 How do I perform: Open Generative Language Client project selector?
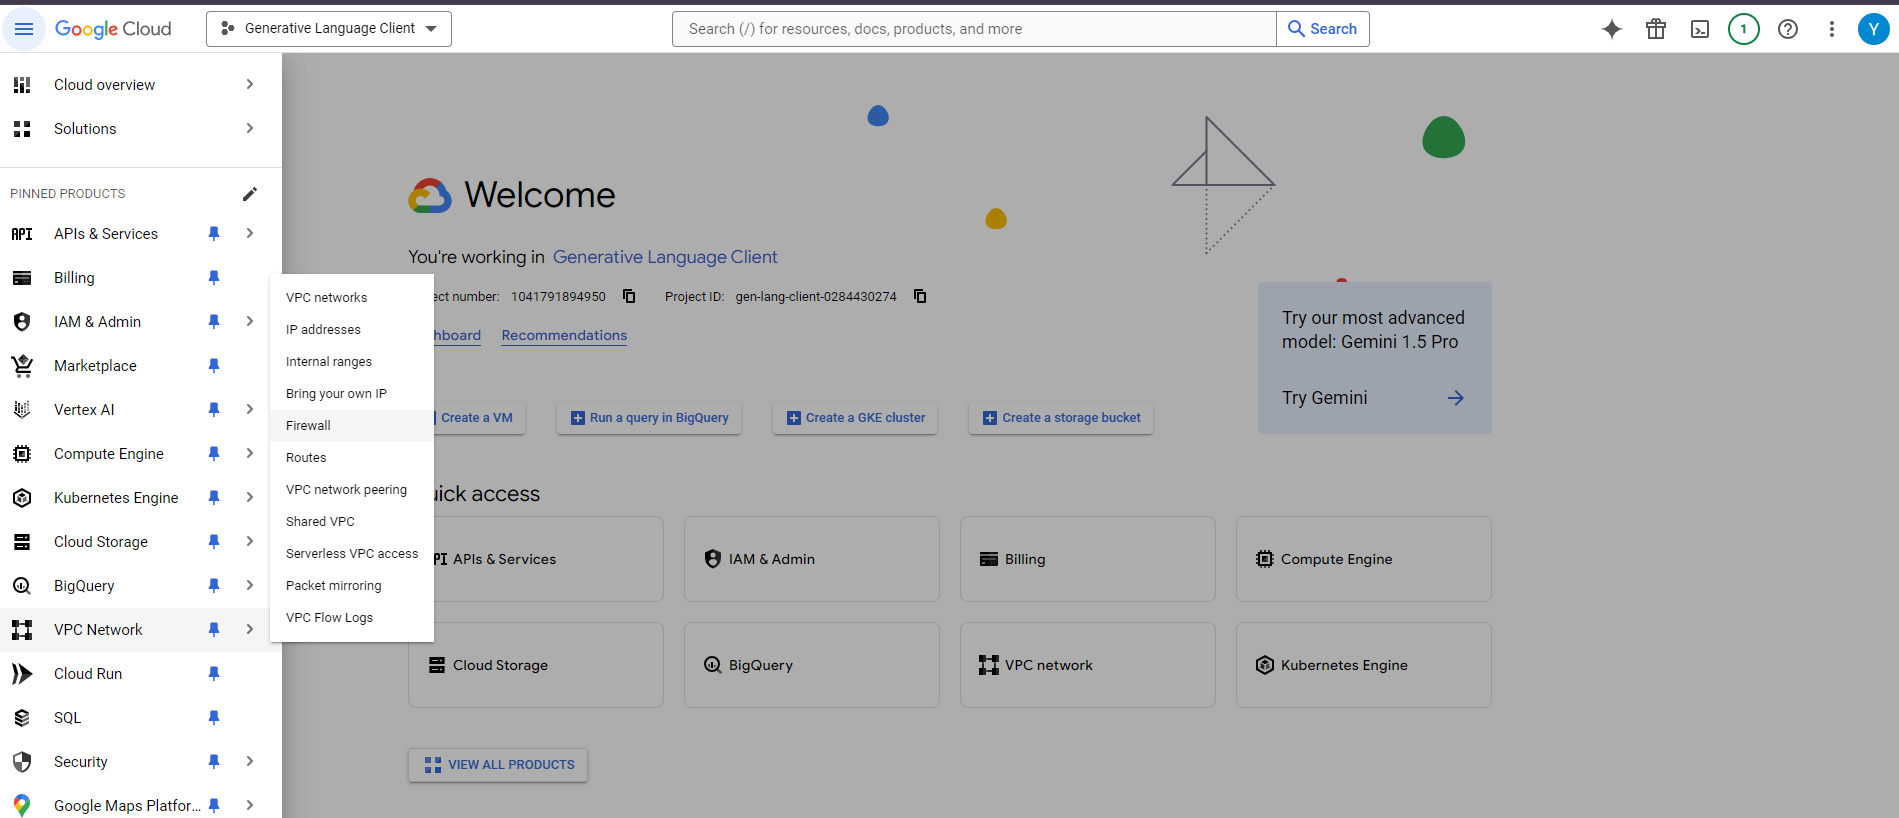coord(329,29)
